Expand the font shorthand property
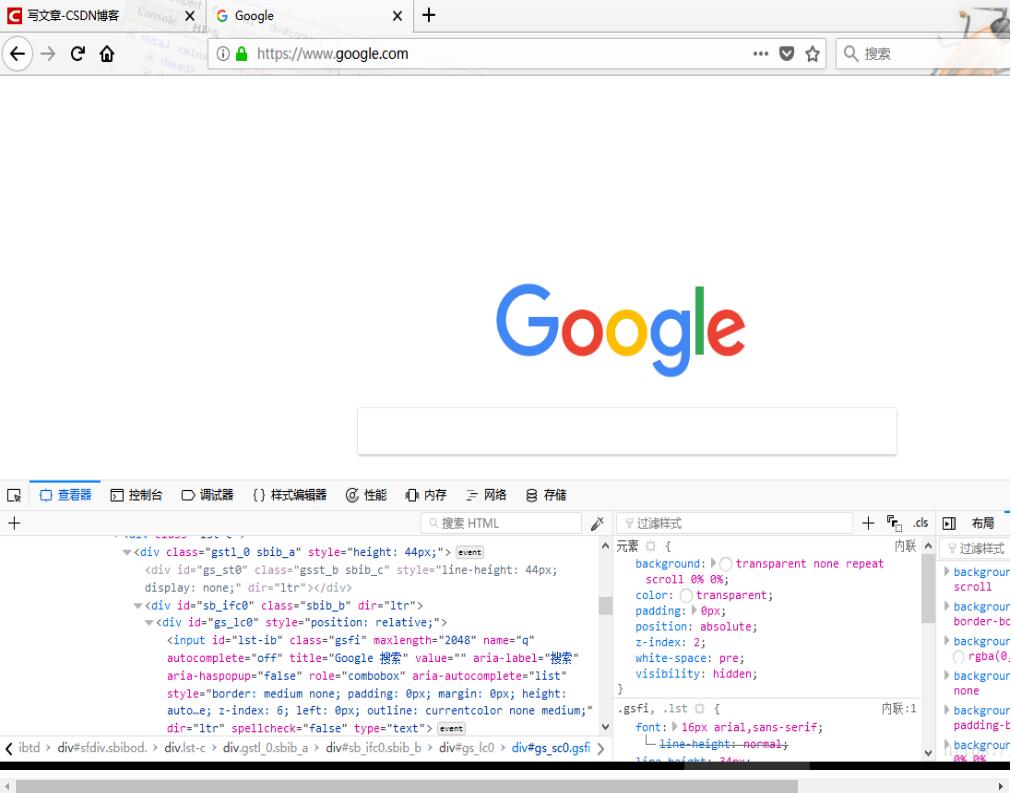1013x793 pixels. [675, 727]
